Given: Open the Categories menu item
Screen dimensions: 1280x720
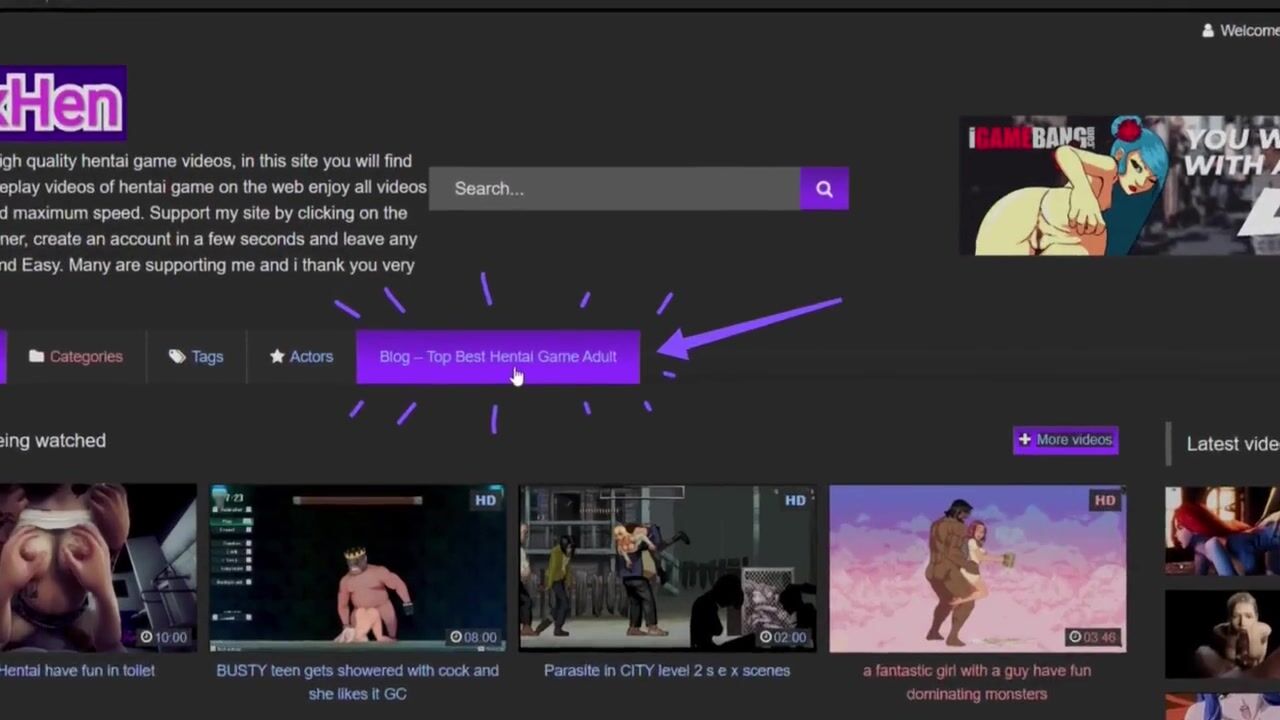Looking at the screenshot, I should pos(86,357).
